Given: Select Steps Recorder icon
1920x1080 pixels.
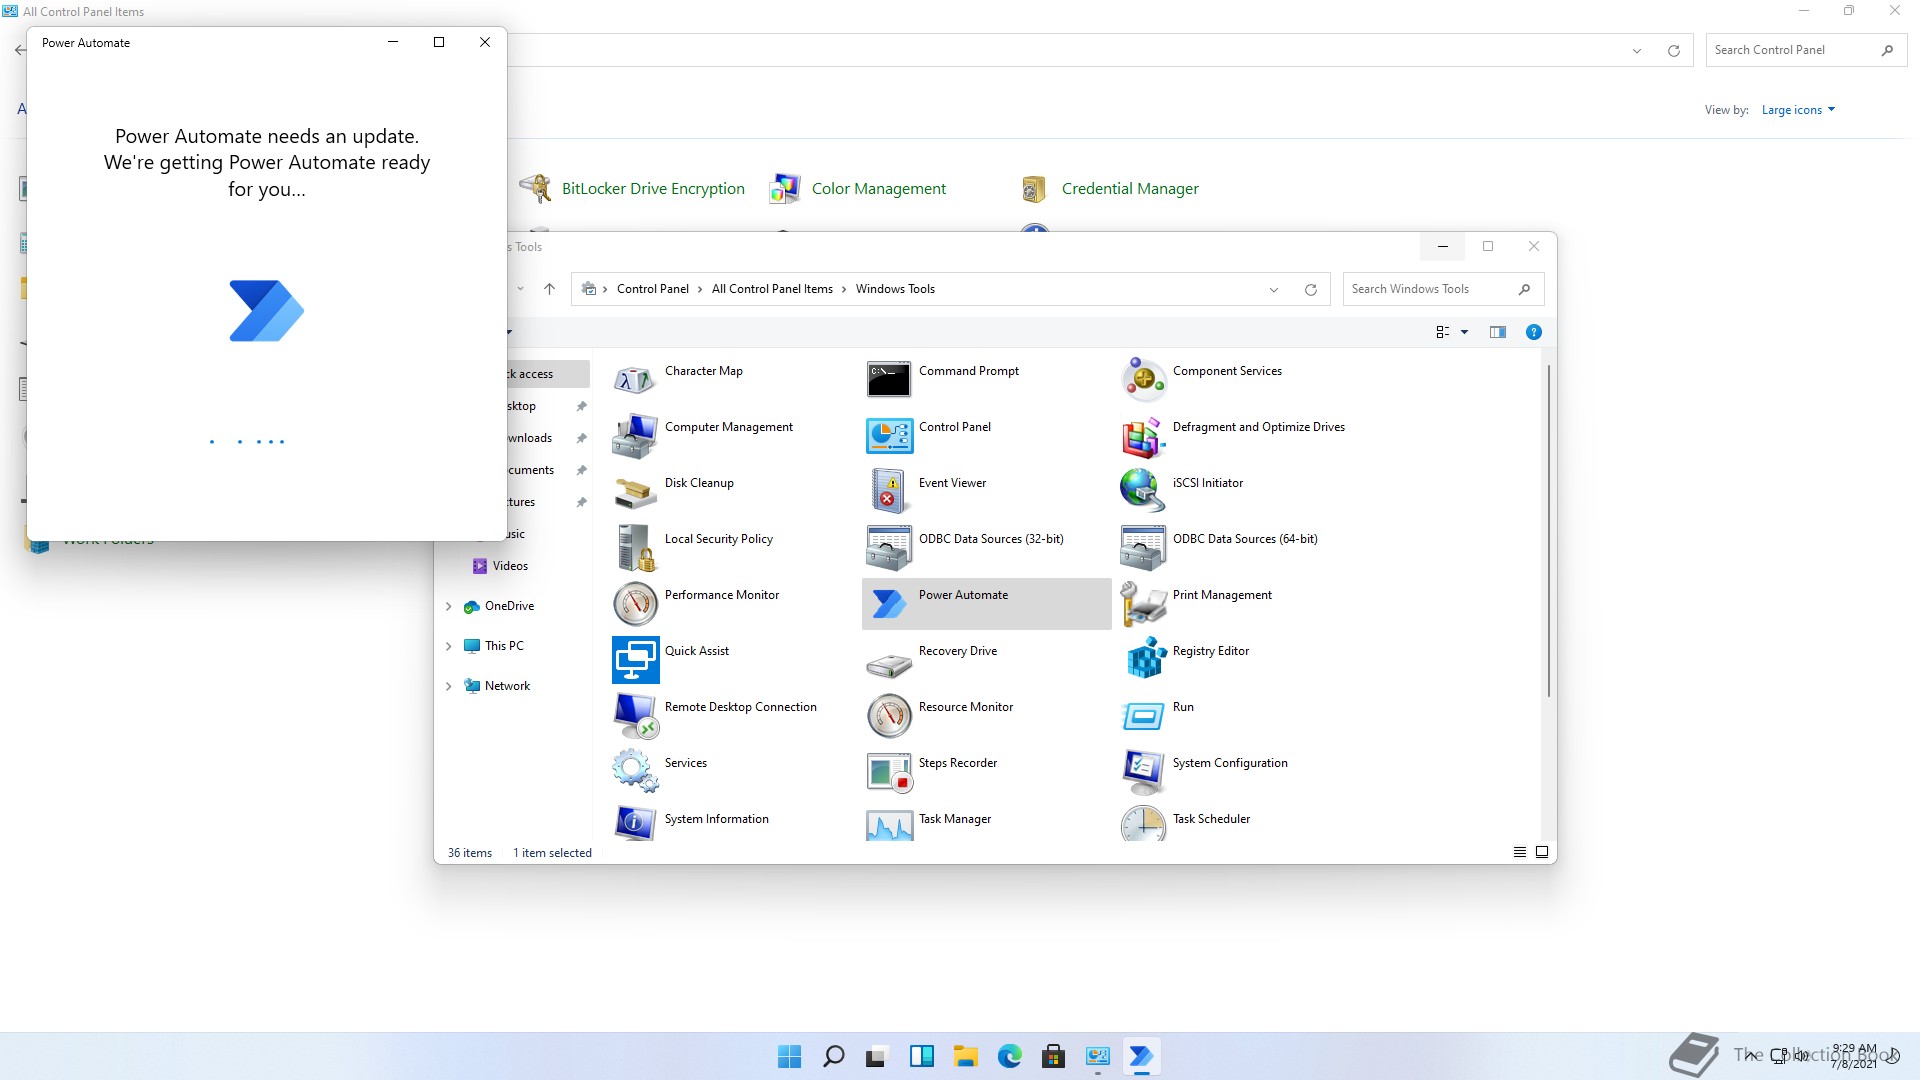Looking at the screenshot, I should tap(889, 772).
